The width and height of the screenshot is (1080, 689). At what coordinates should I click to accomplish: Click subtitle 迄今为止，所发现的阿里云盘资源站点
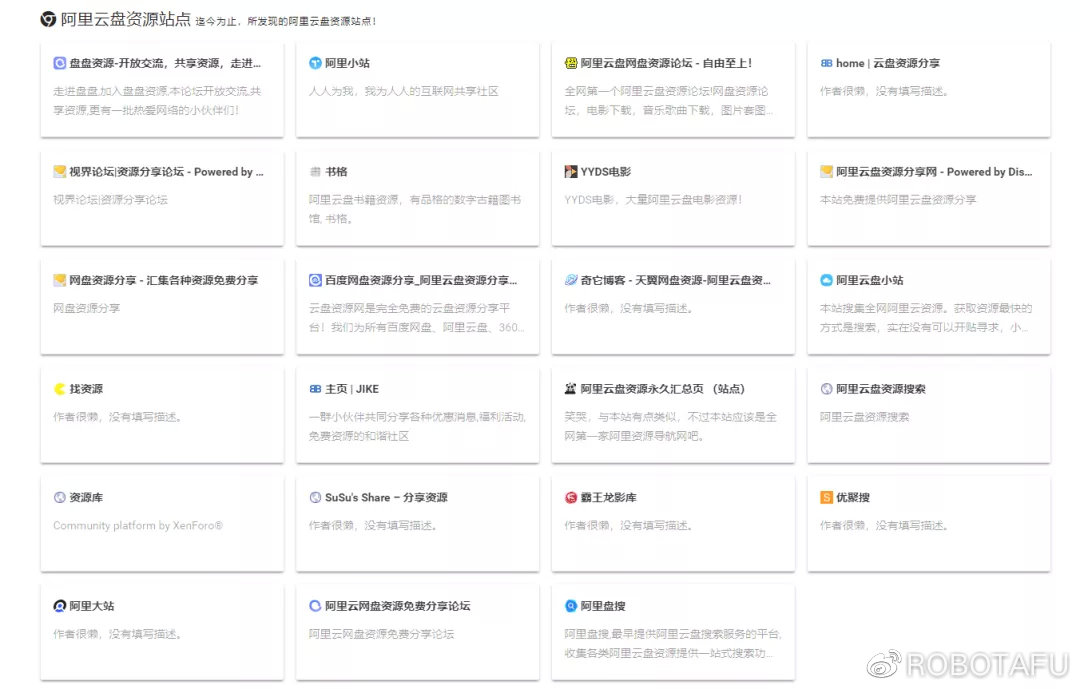[x=286, y=21]
